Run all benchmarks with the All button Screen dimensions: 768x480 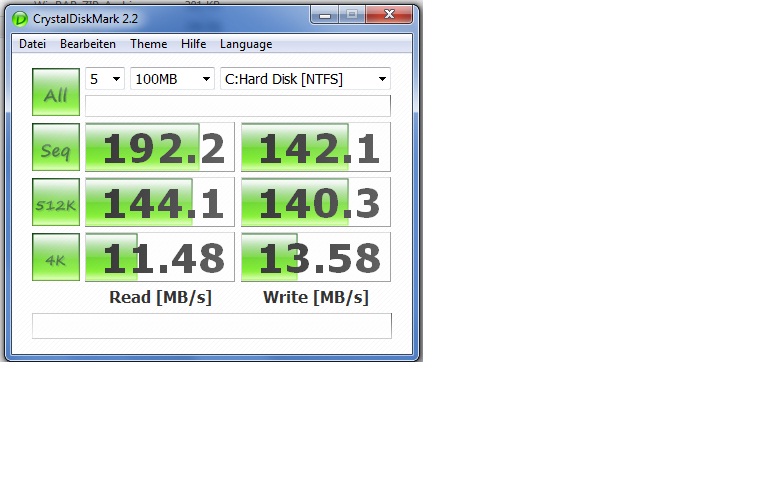click(56, 92)
